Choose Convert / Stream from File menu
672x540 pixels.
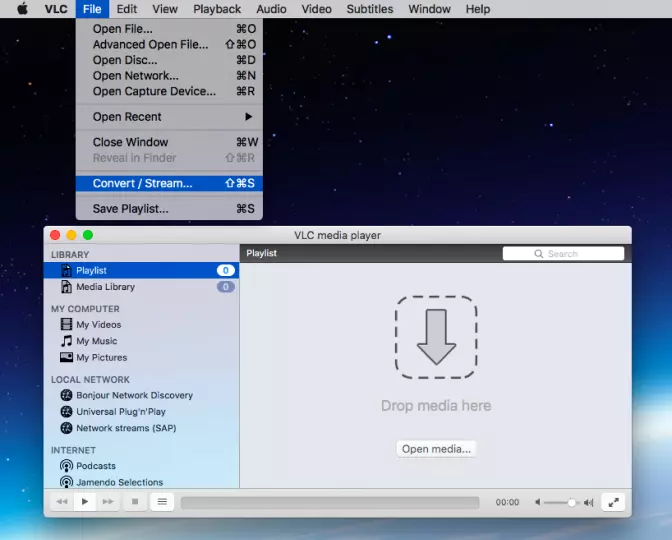point(142,183)
